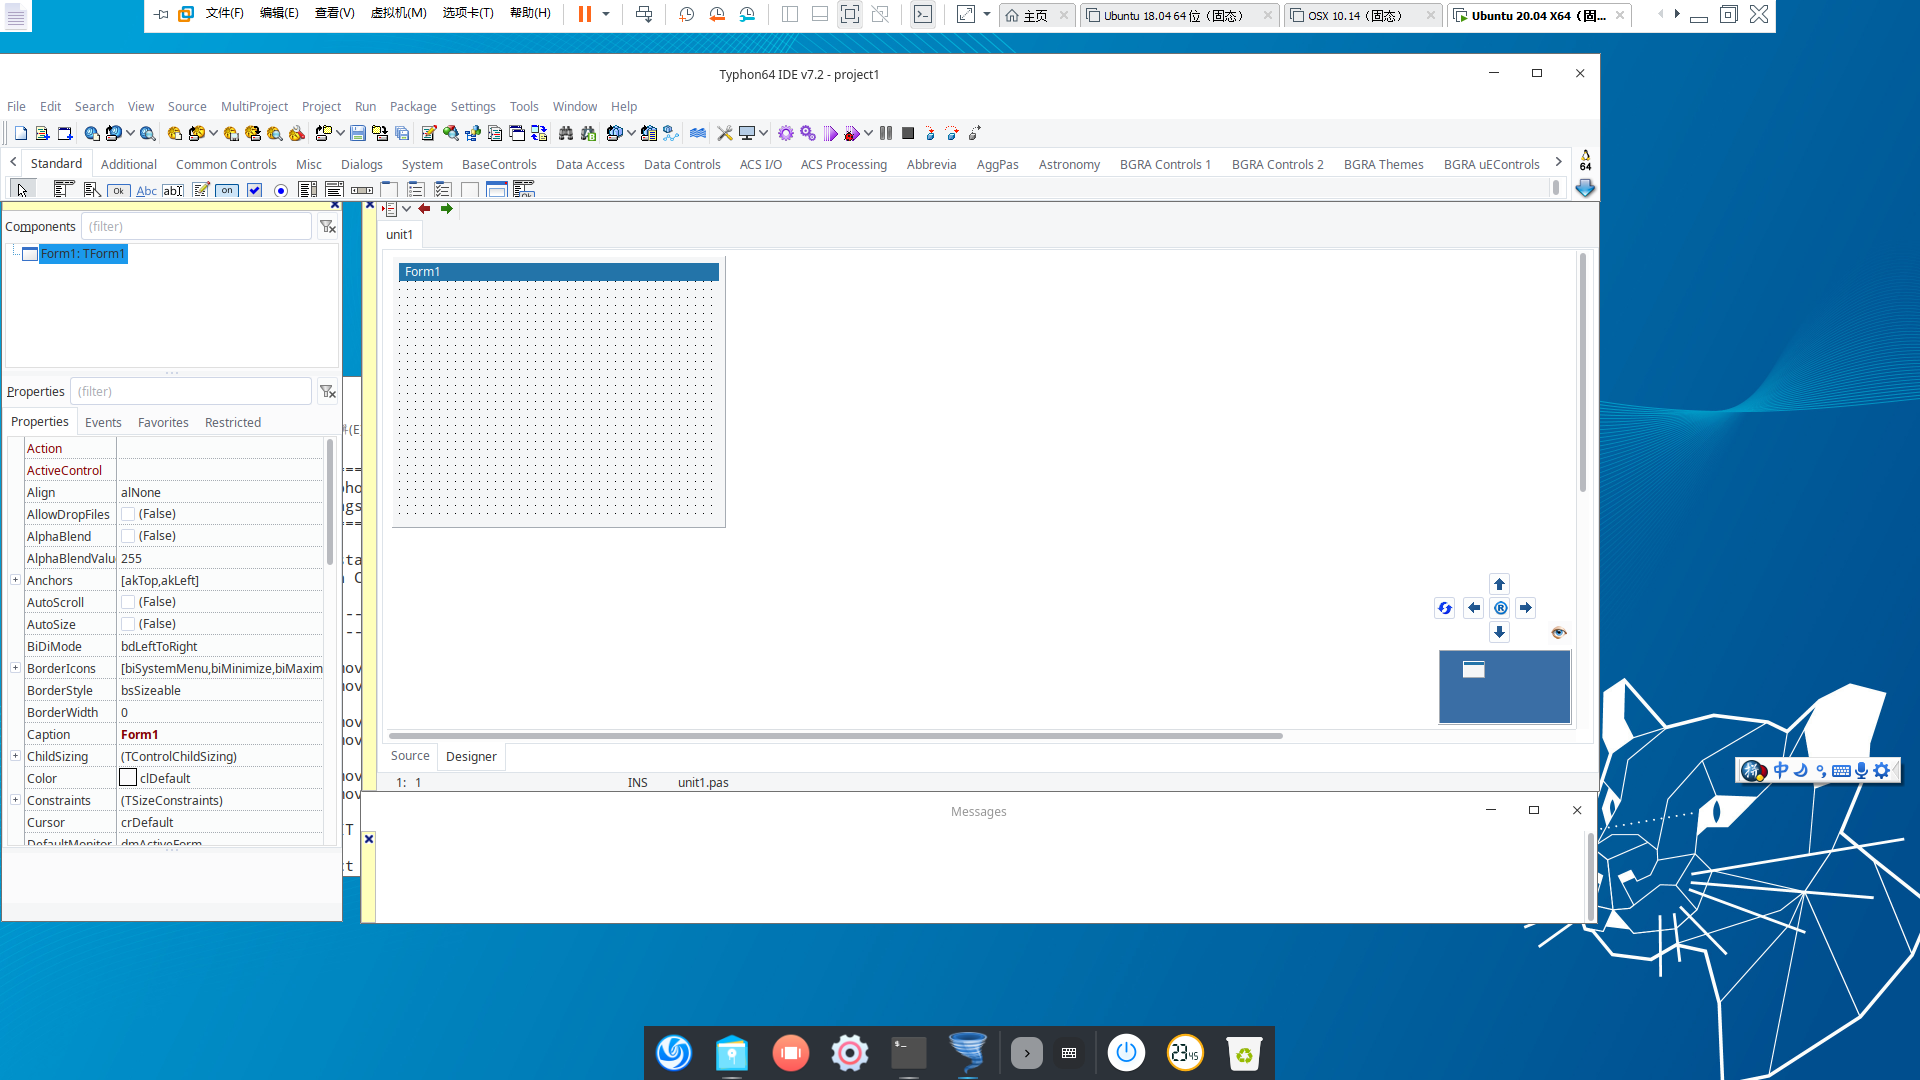1920x1080 pixels.
Task: Toggle the AllowDropFiles checkbox
Action: click(x=128, y=514)
